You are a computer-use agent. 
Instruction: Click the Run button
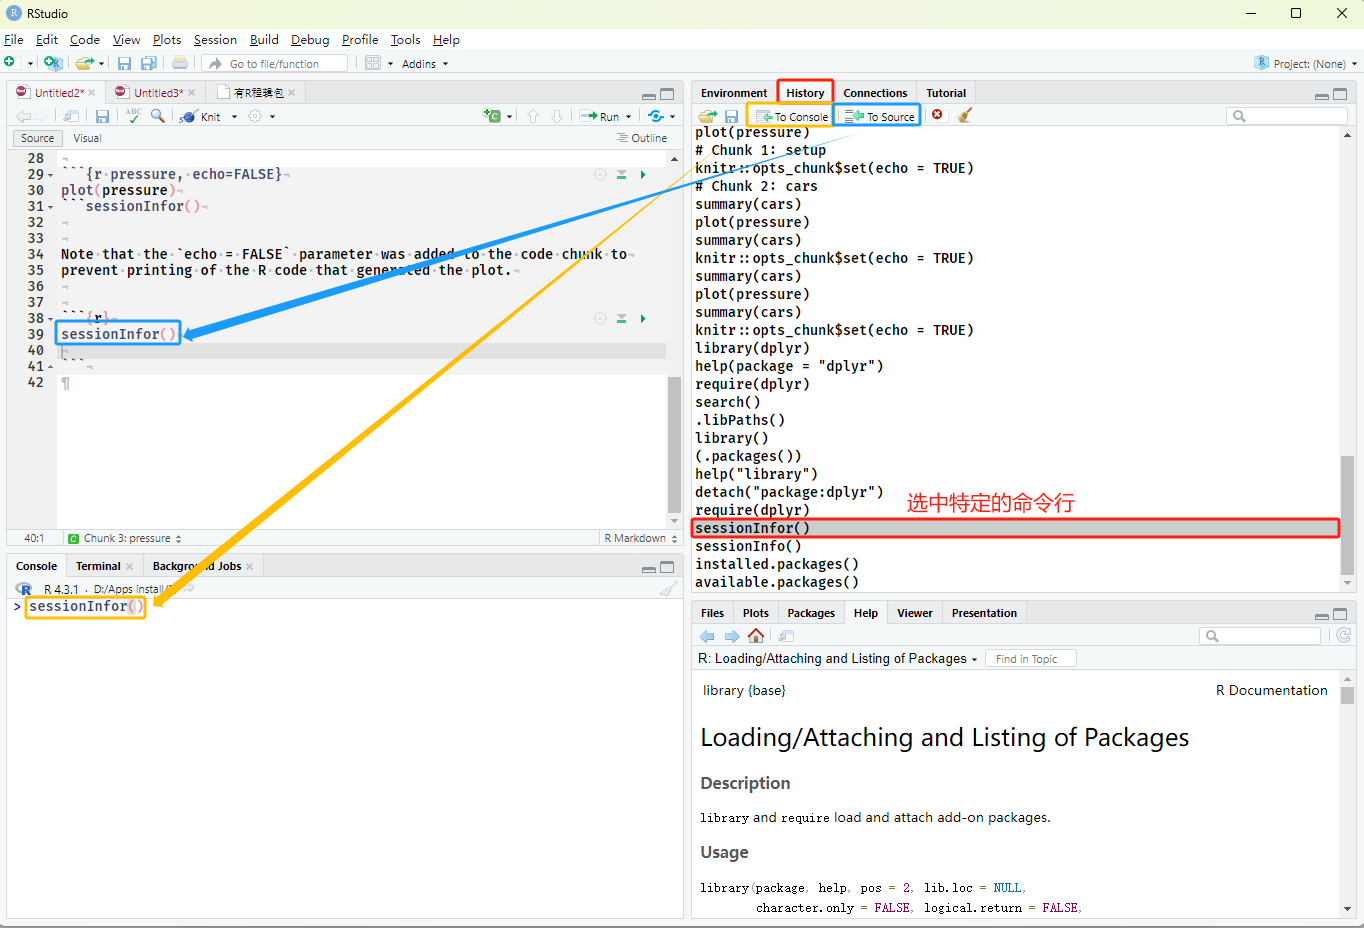(600, 116)
